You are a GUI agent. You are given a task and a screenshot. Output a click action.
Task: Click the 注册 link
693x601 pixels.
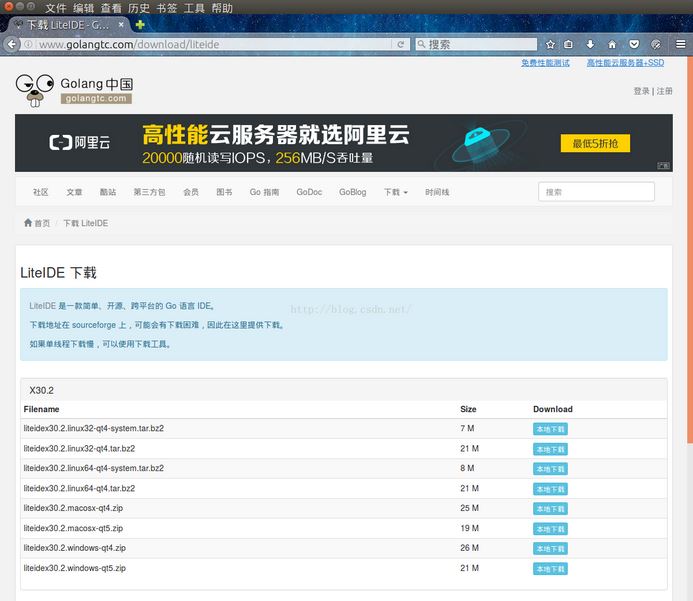coord(664,91)
